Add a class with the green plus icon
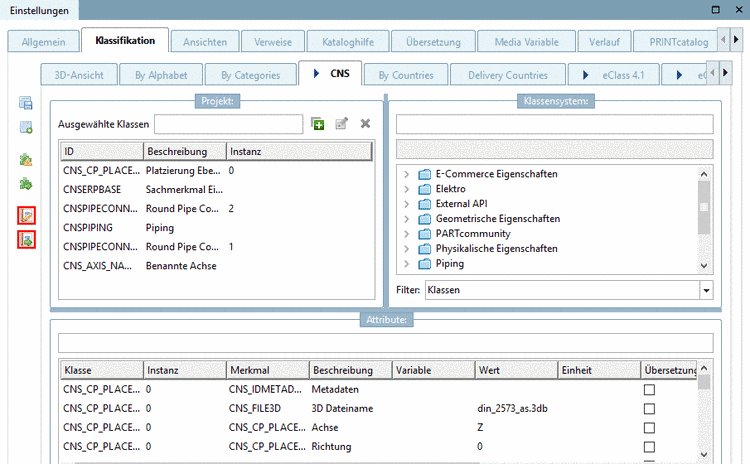 point(318,124)
